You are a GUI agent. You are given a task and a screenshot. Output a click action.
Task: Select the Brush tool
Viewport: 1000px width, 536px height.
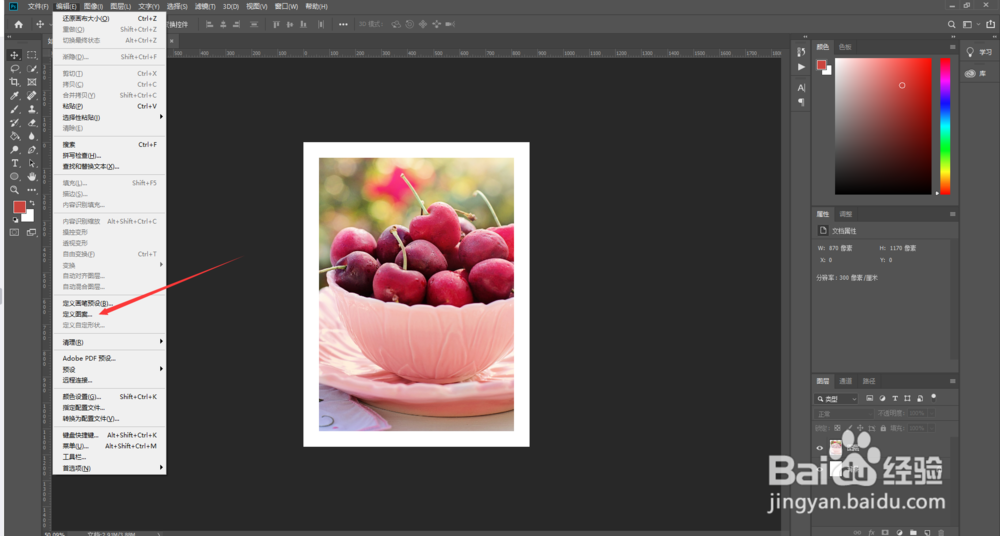coord(15,109)
